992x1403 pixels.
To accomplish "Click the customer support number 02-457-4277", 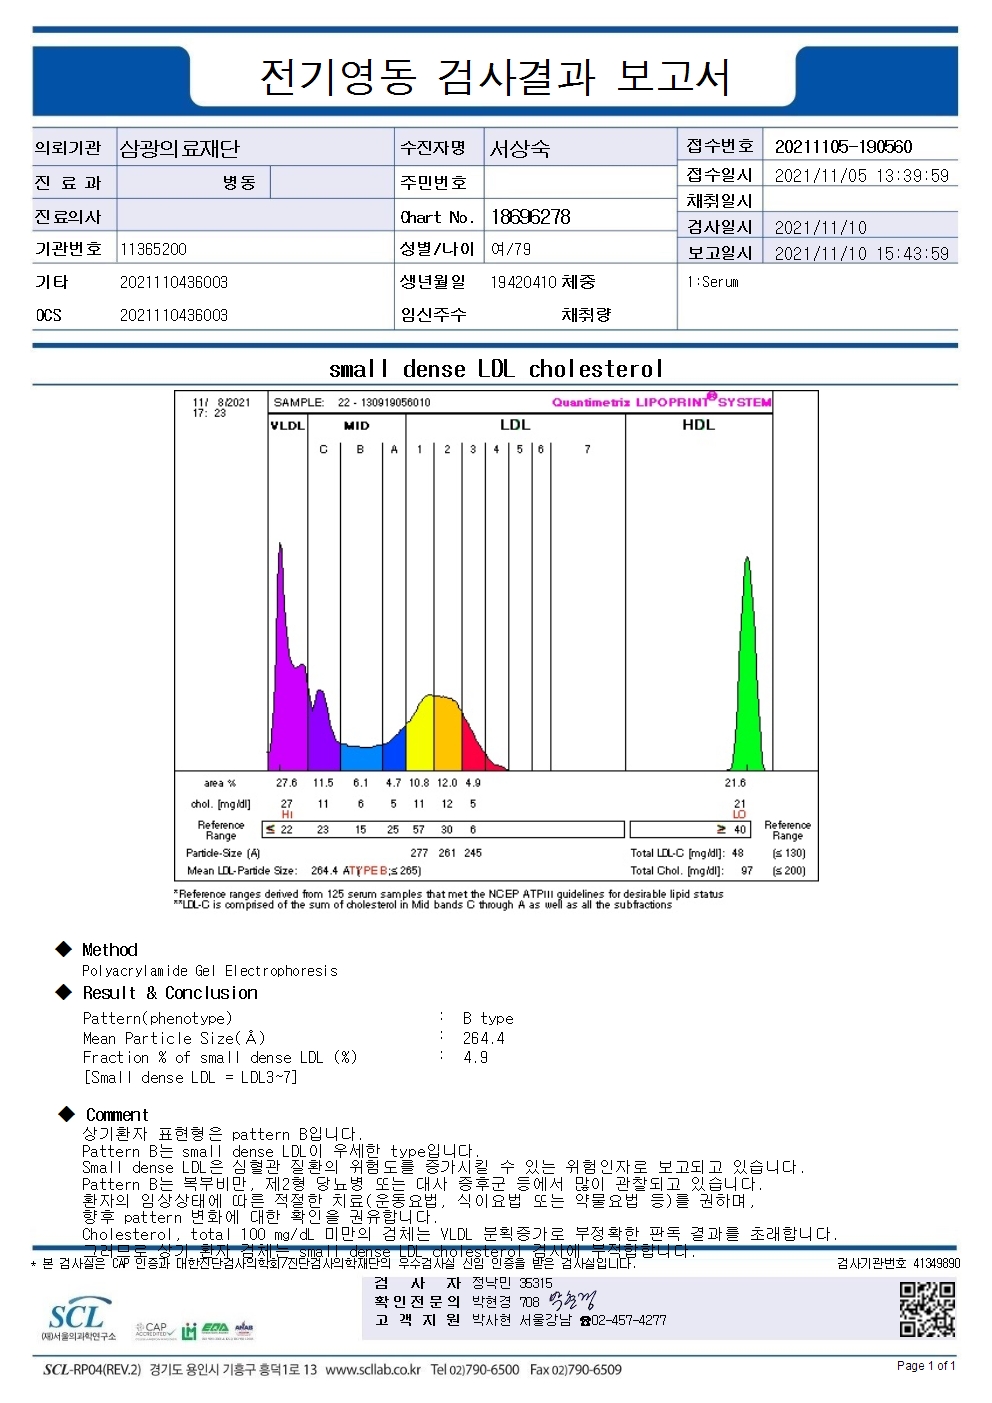I will pos(629,1321).
